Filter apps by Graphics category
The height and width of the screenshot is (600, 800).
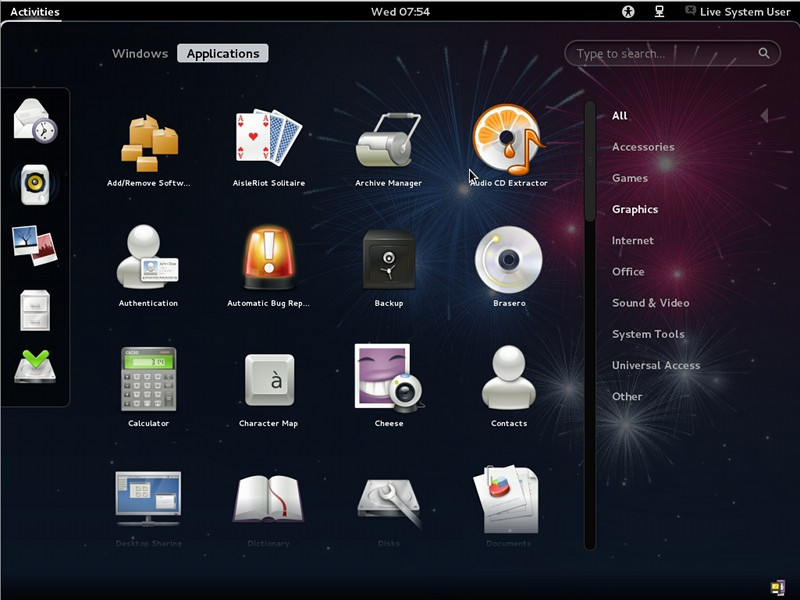635,210
